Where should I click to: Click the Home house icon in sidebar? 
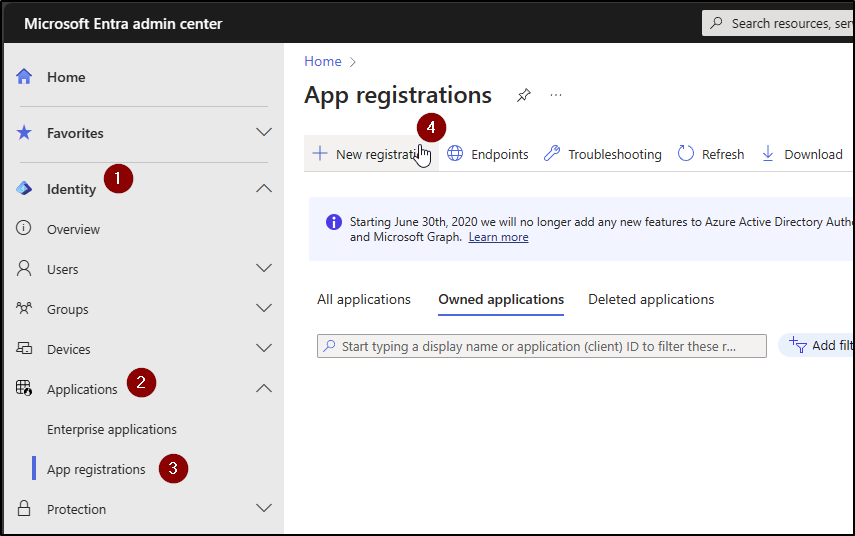click(x=24, y=76)
